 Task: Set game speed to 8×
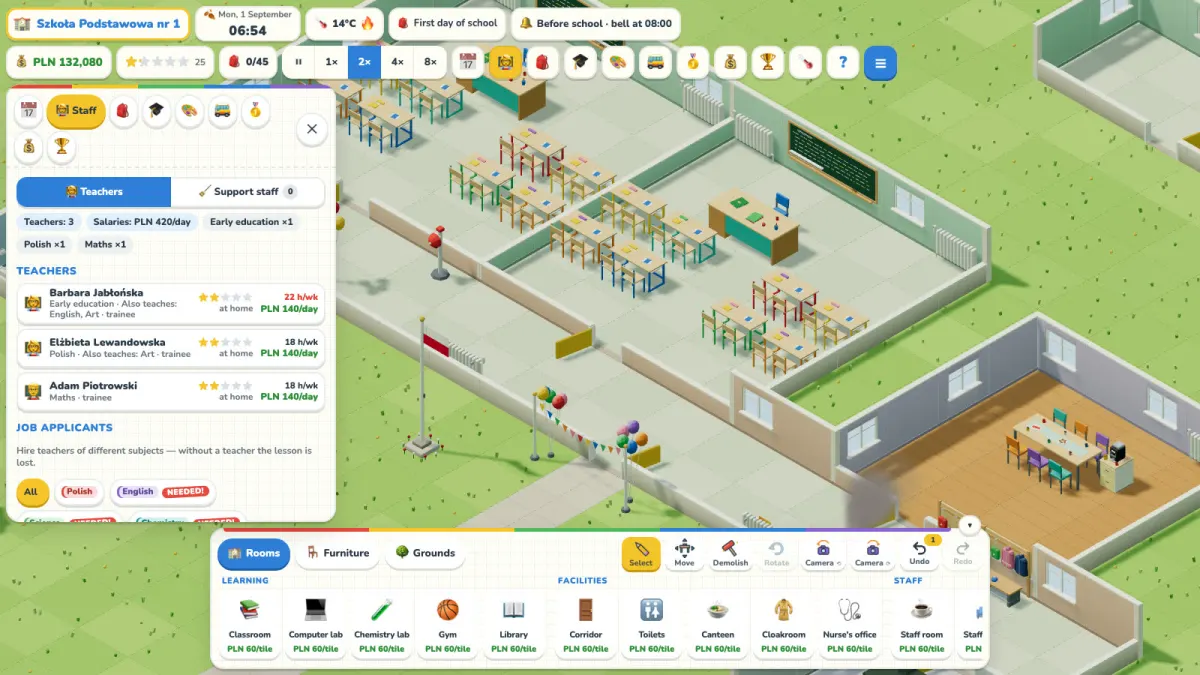[430, 62]
